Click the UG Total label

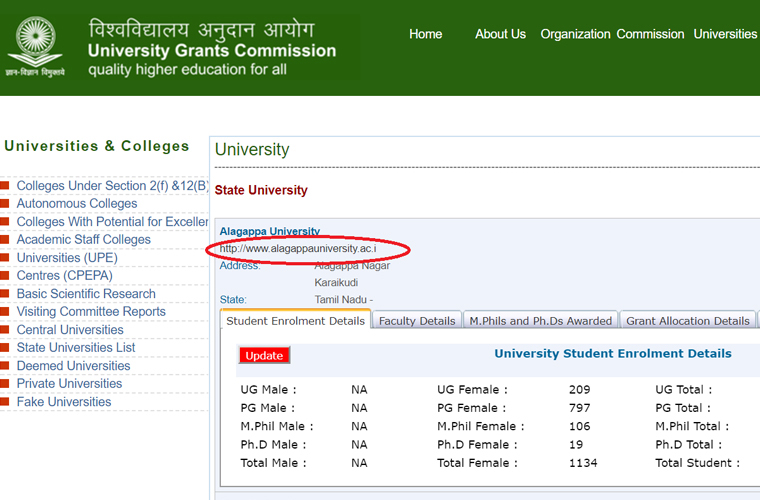(x=683, y=390)
